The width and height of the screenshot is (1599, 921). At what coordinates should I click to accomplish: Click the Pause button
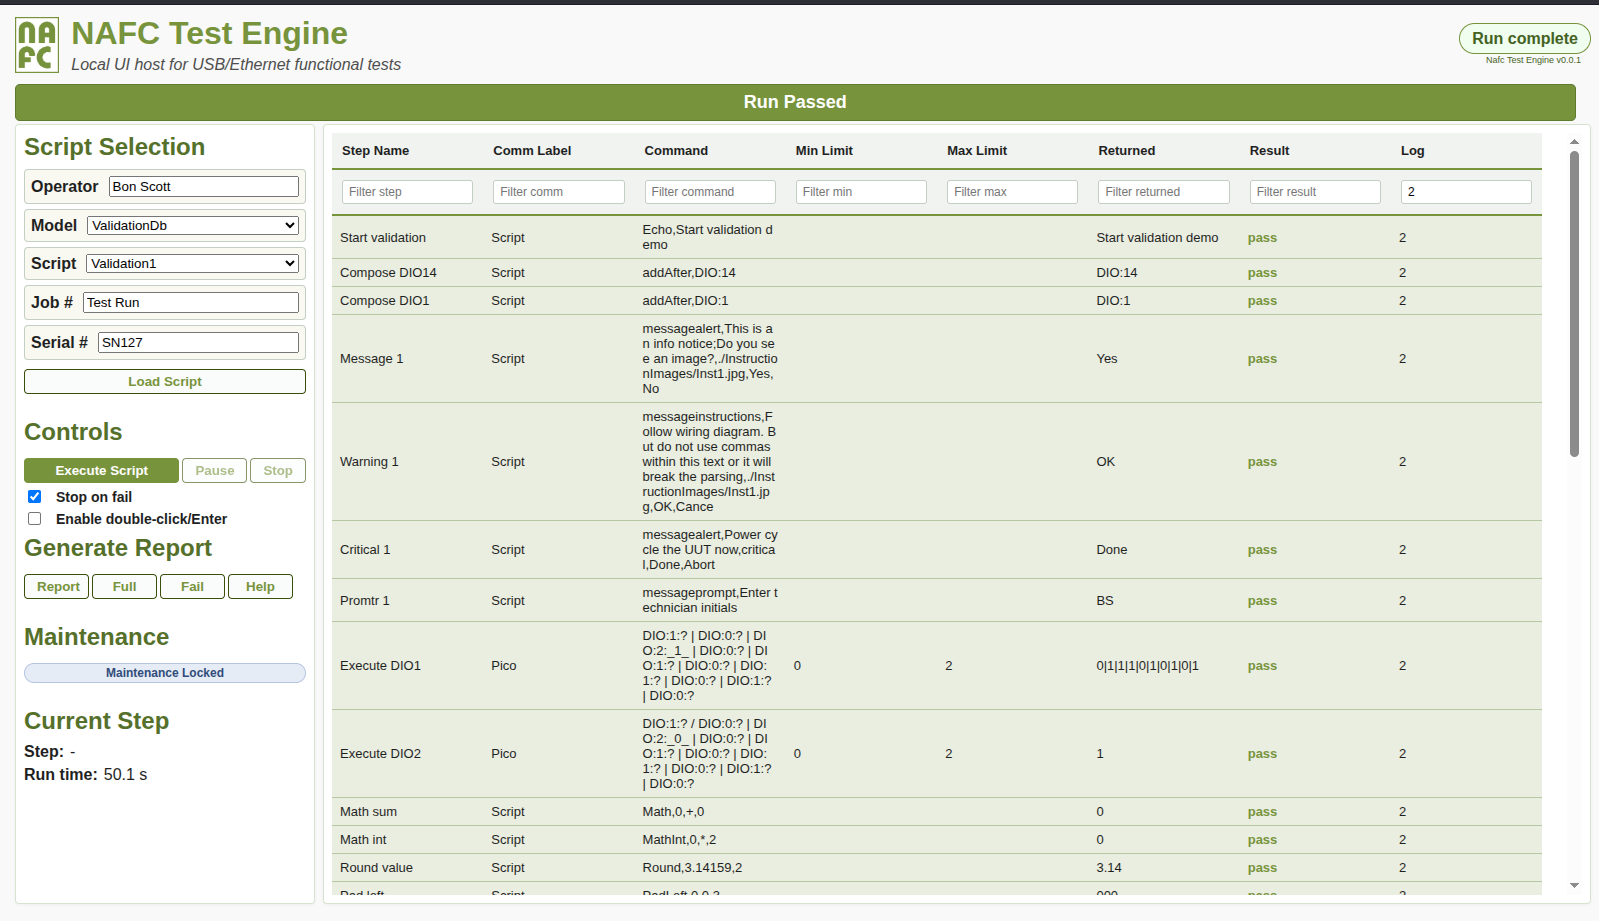[214, 471]
